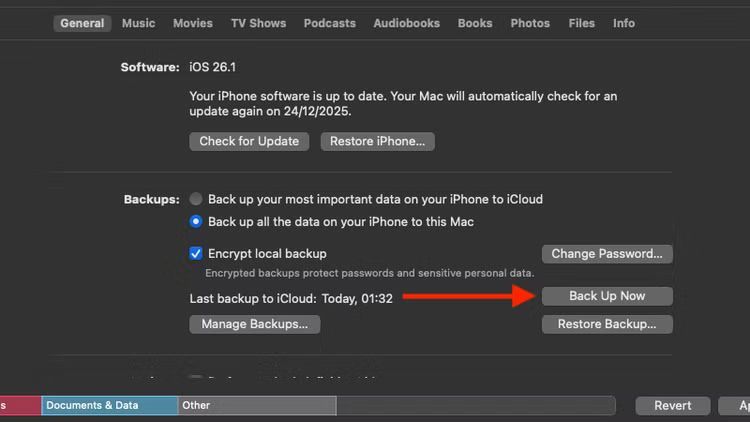Open the Movies tab
750x422 pixels.
(x=192, y=23)
